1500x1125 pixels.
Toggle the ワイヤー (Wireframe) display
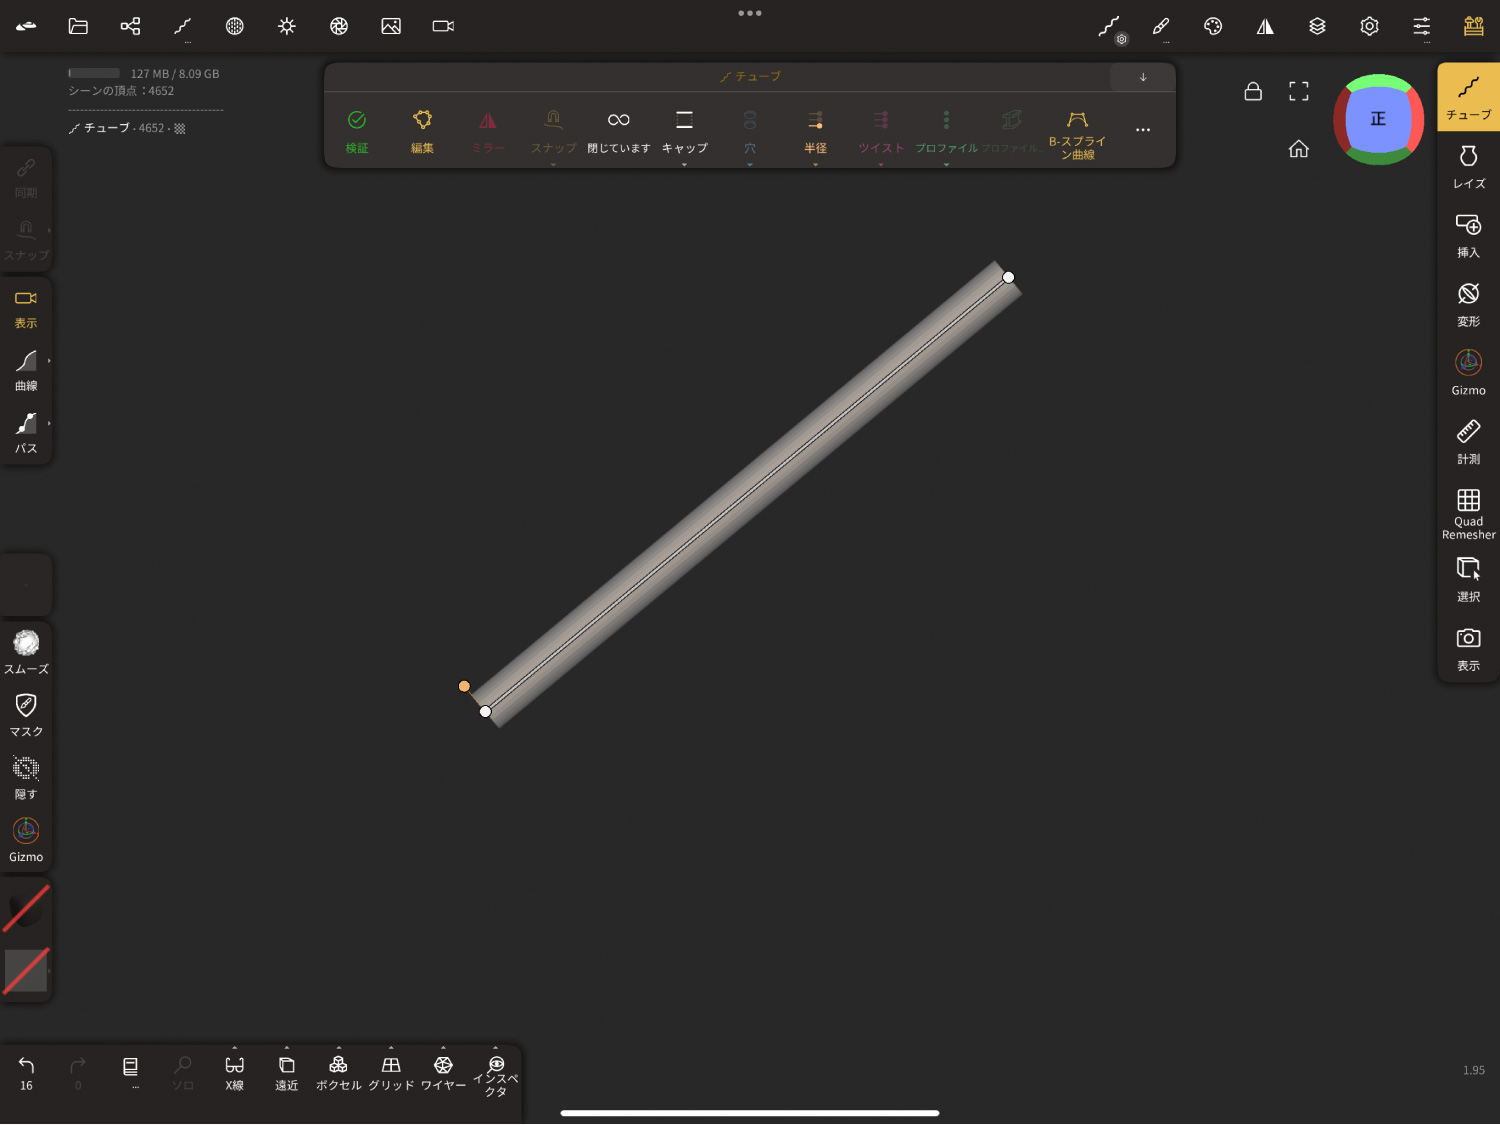[x=443, y=1072]
